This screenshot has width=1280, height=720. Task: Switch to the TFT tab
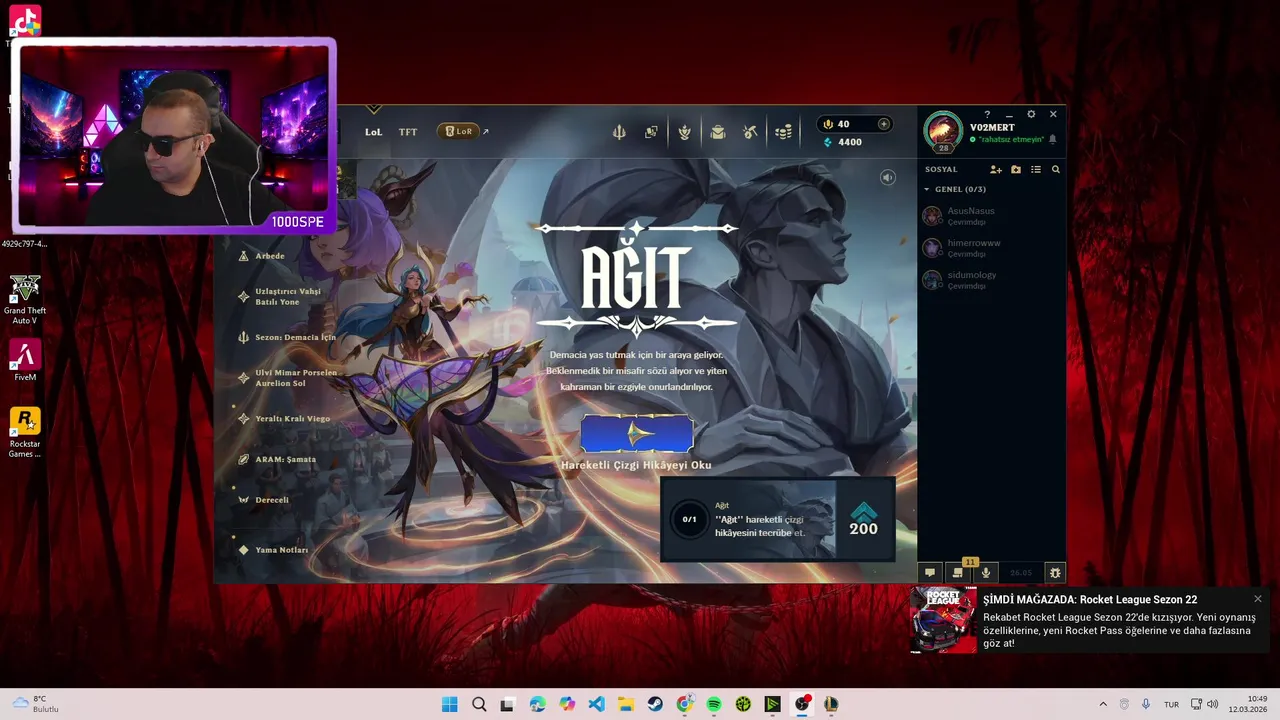point(408,132)
